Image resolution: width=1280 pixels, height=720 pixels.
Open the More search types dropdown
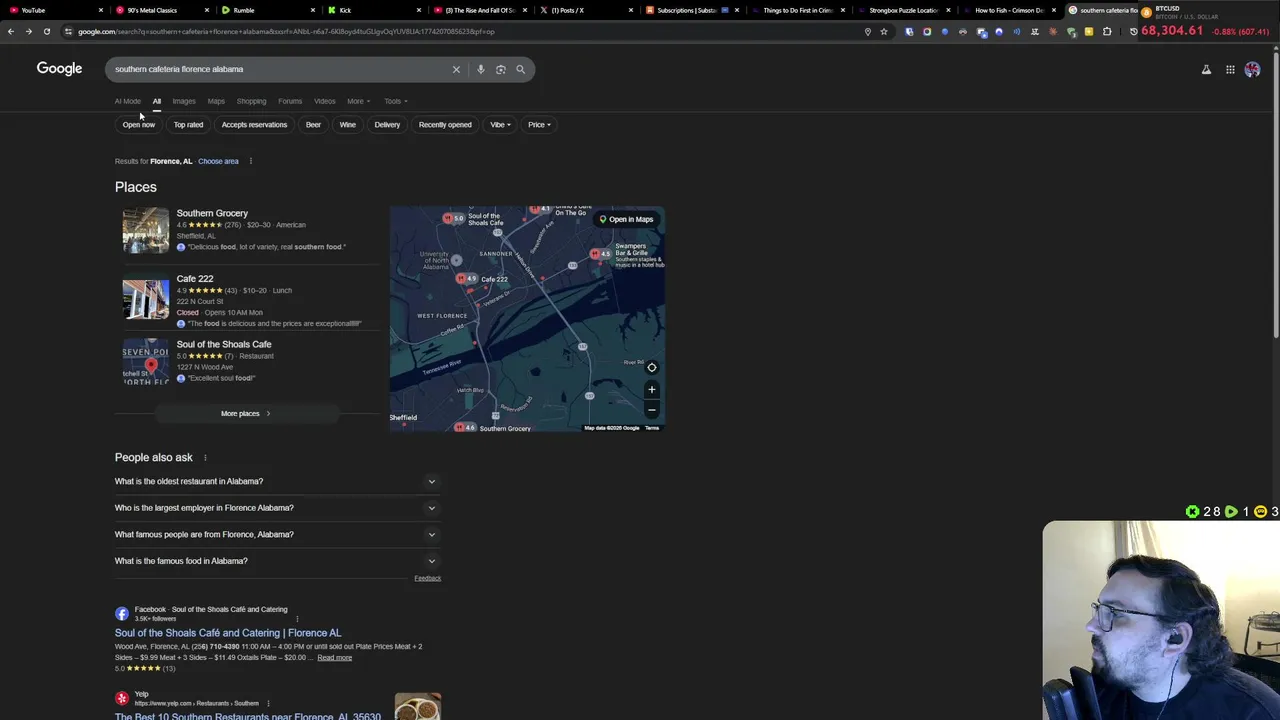(358, 101)
